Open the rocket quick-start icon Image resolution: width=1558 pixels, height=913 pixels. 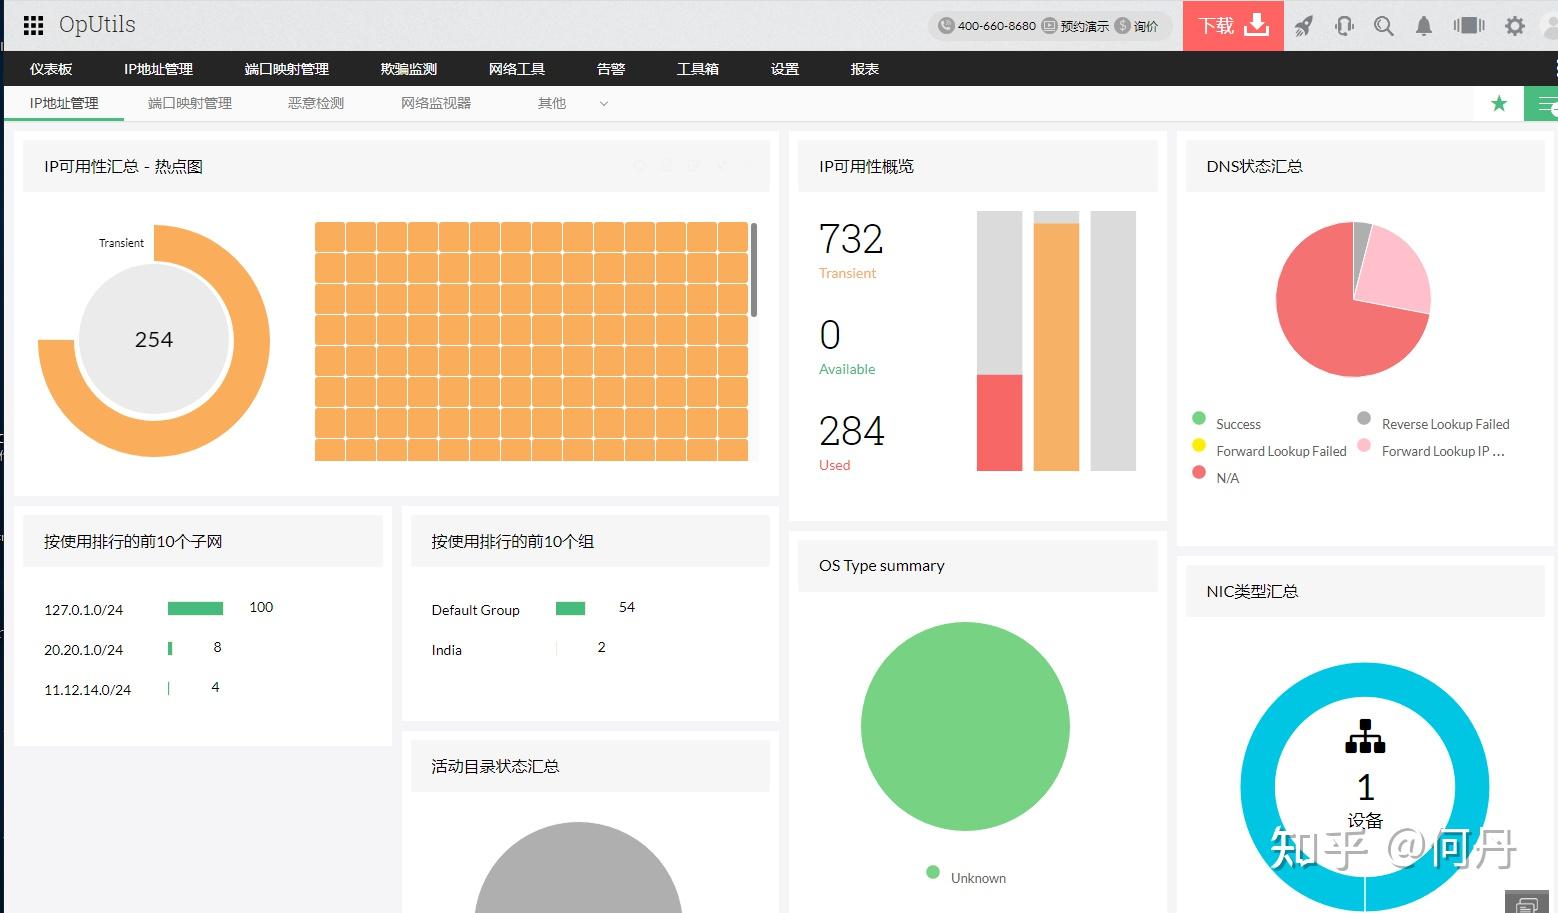pyautogui.click(x=1303, y=26)
